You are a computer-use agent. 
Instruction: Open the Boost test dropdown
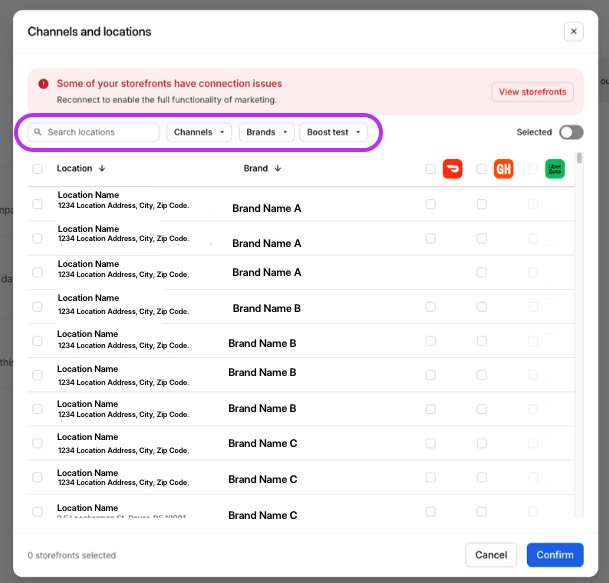(x=333, y=132)
